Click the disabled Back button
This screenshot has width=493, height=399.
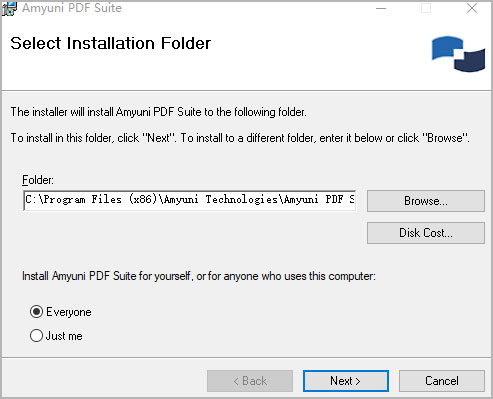pos(250,381)
